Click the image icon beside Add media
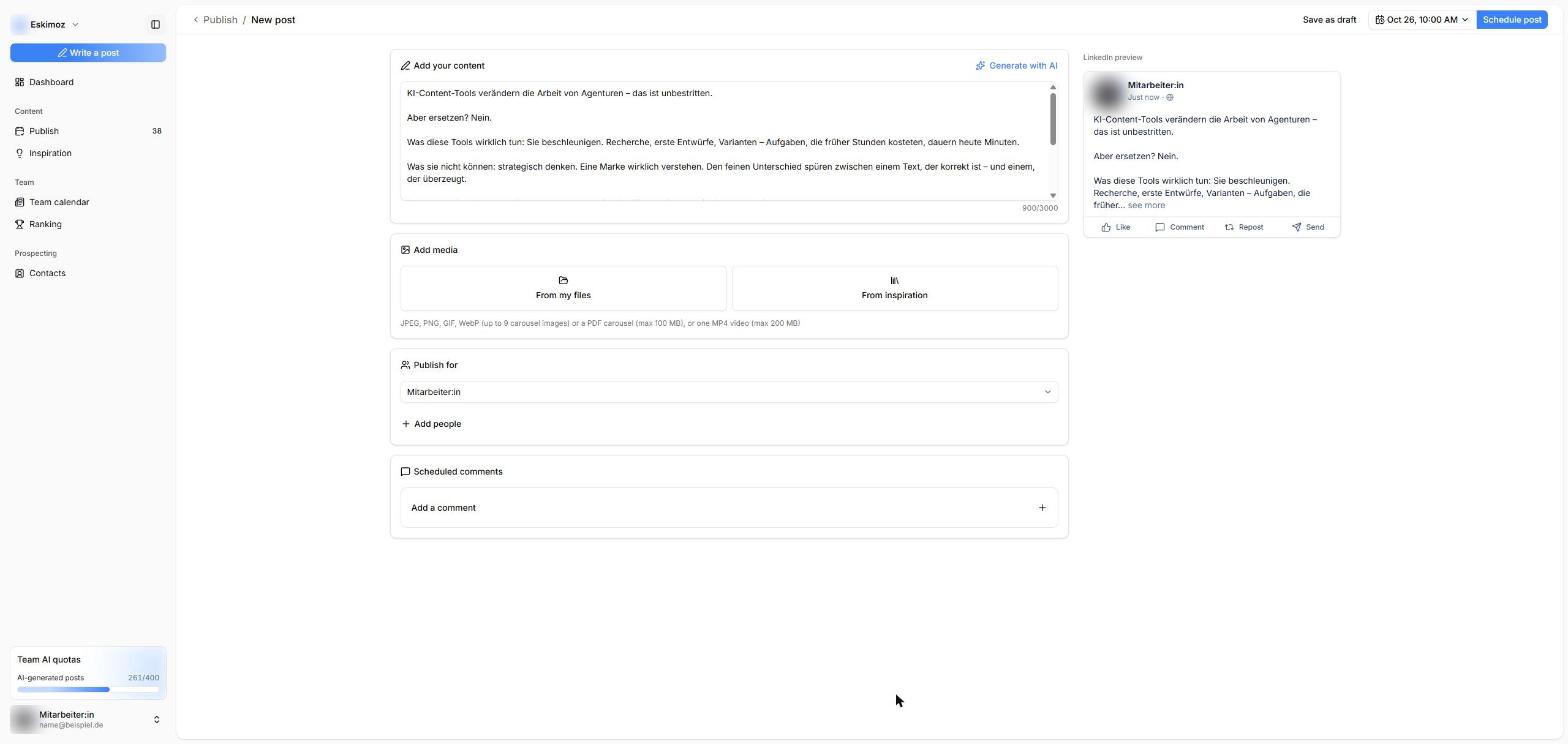The image size is (1568, 744). [x=405, y=250]
